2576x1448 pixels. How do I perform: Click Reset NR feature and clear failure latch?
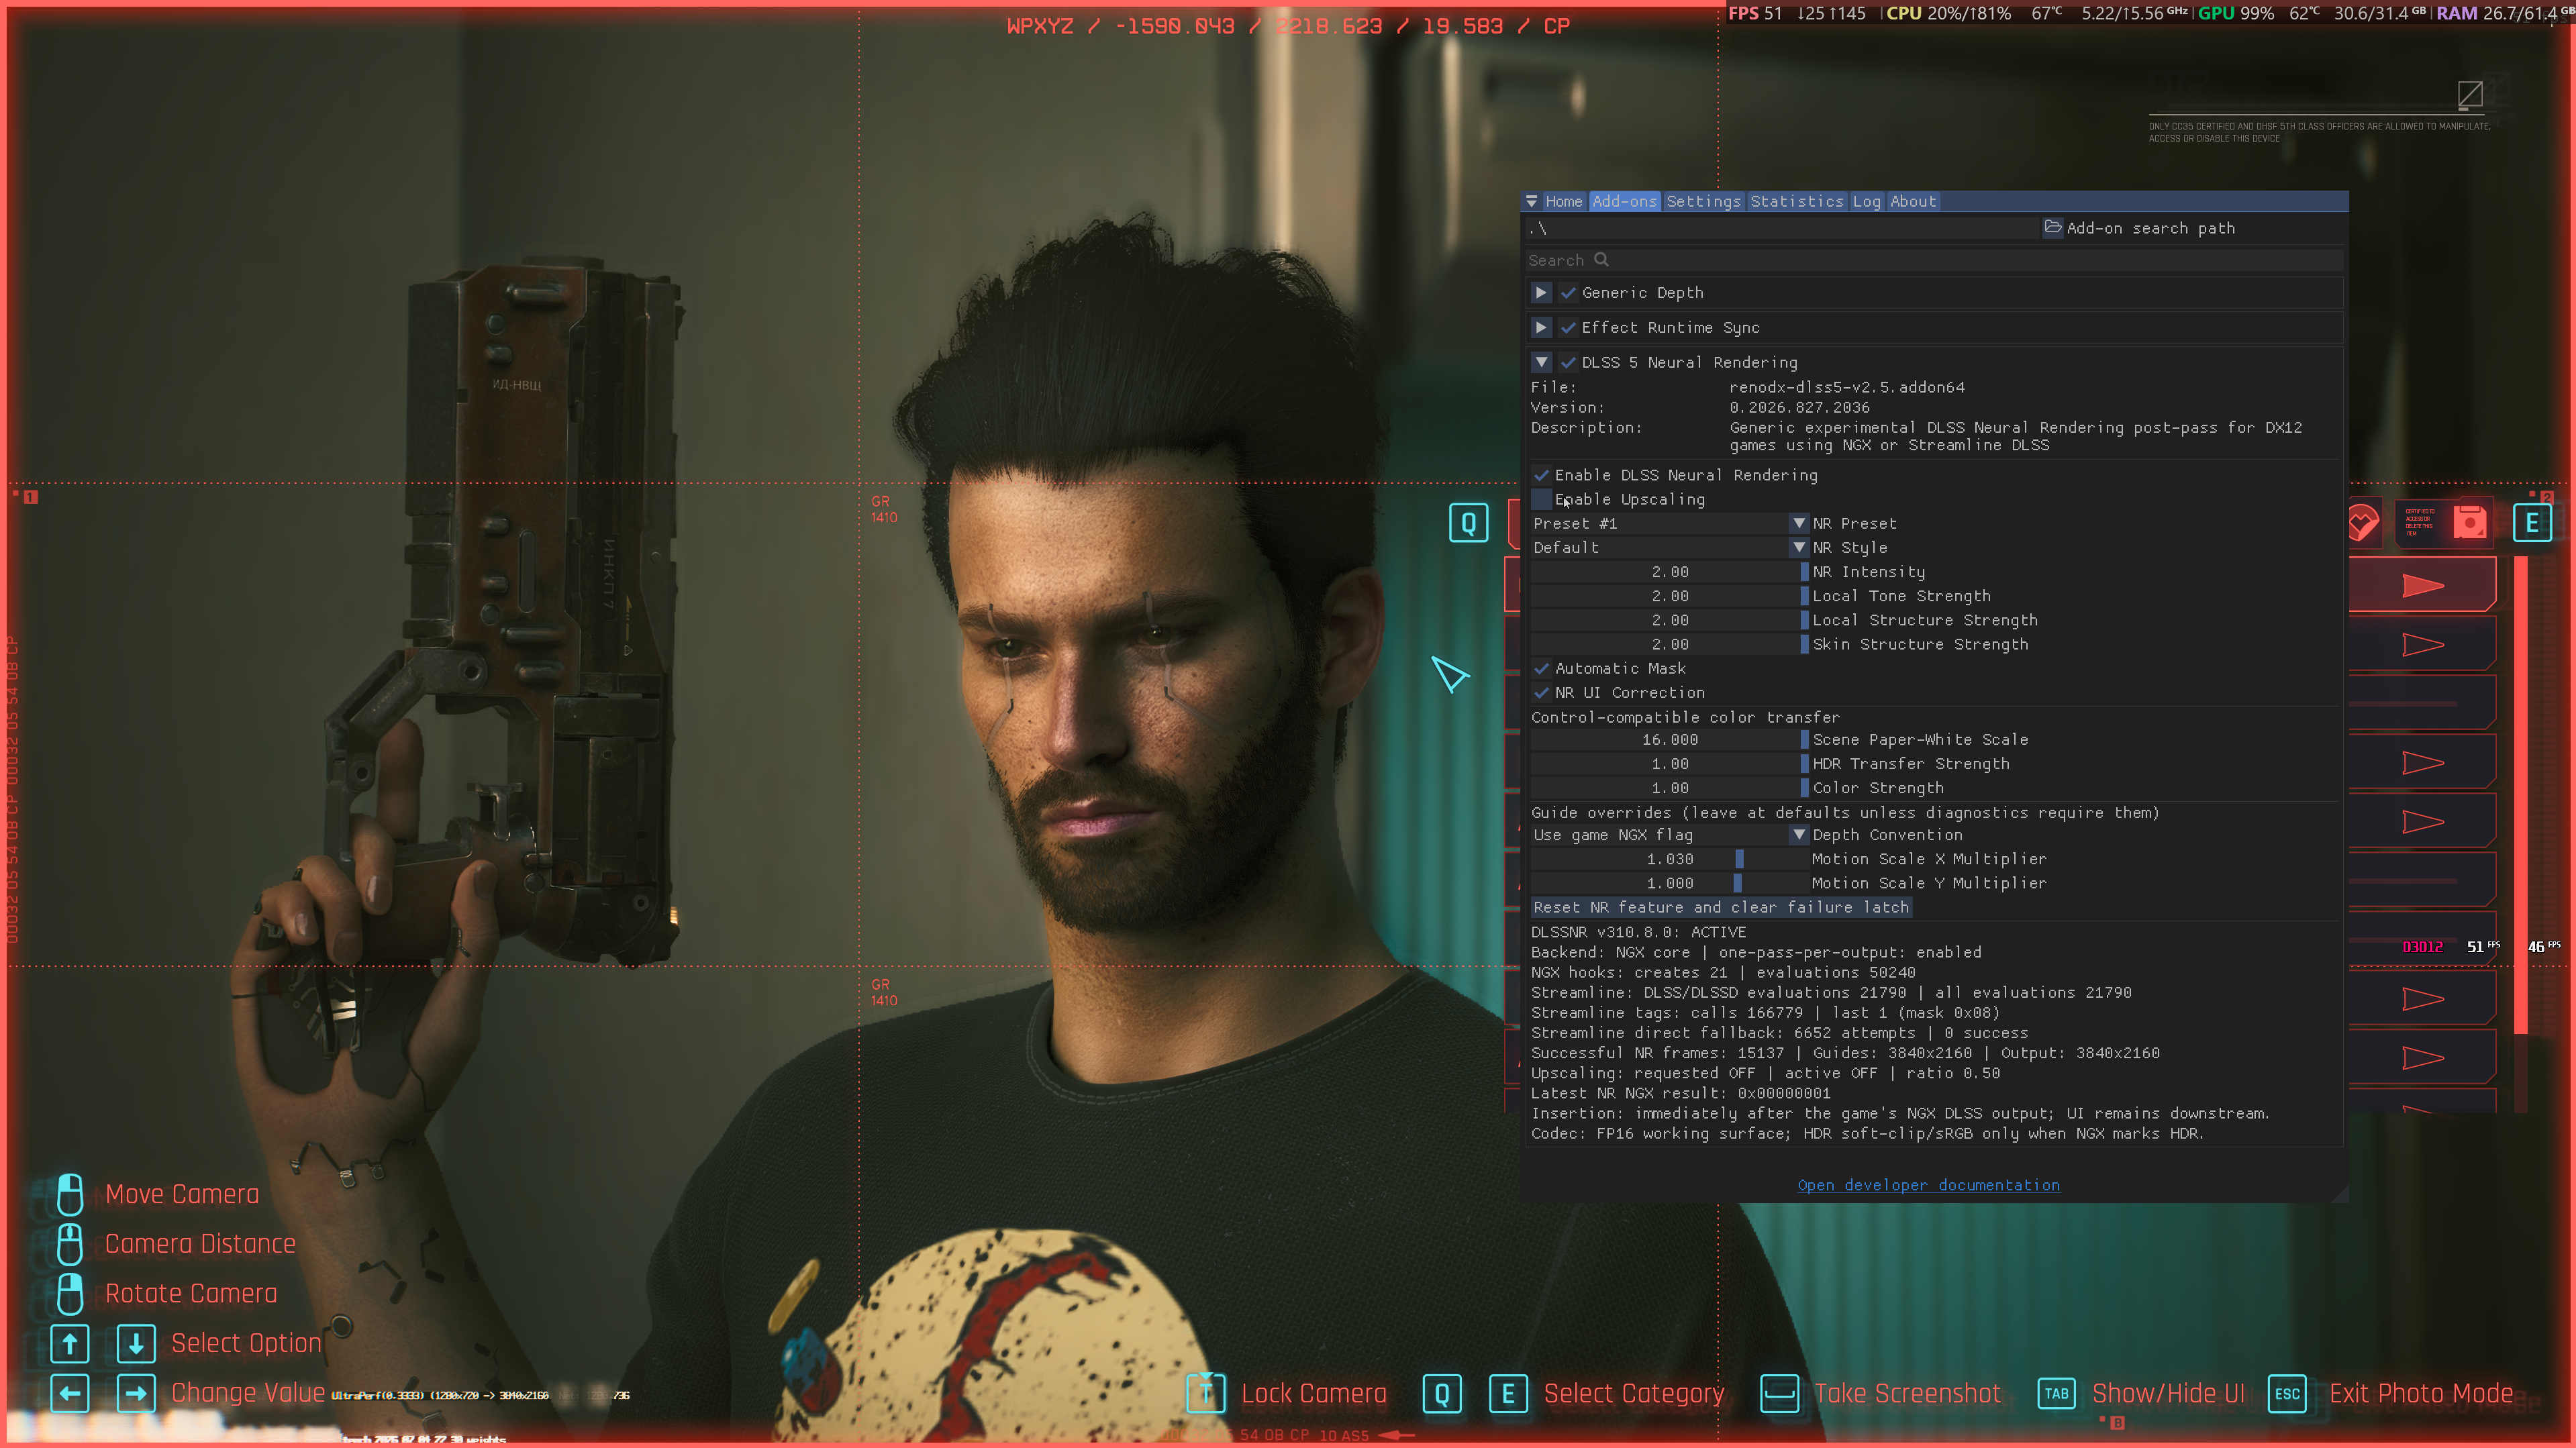click(1721, 907)
